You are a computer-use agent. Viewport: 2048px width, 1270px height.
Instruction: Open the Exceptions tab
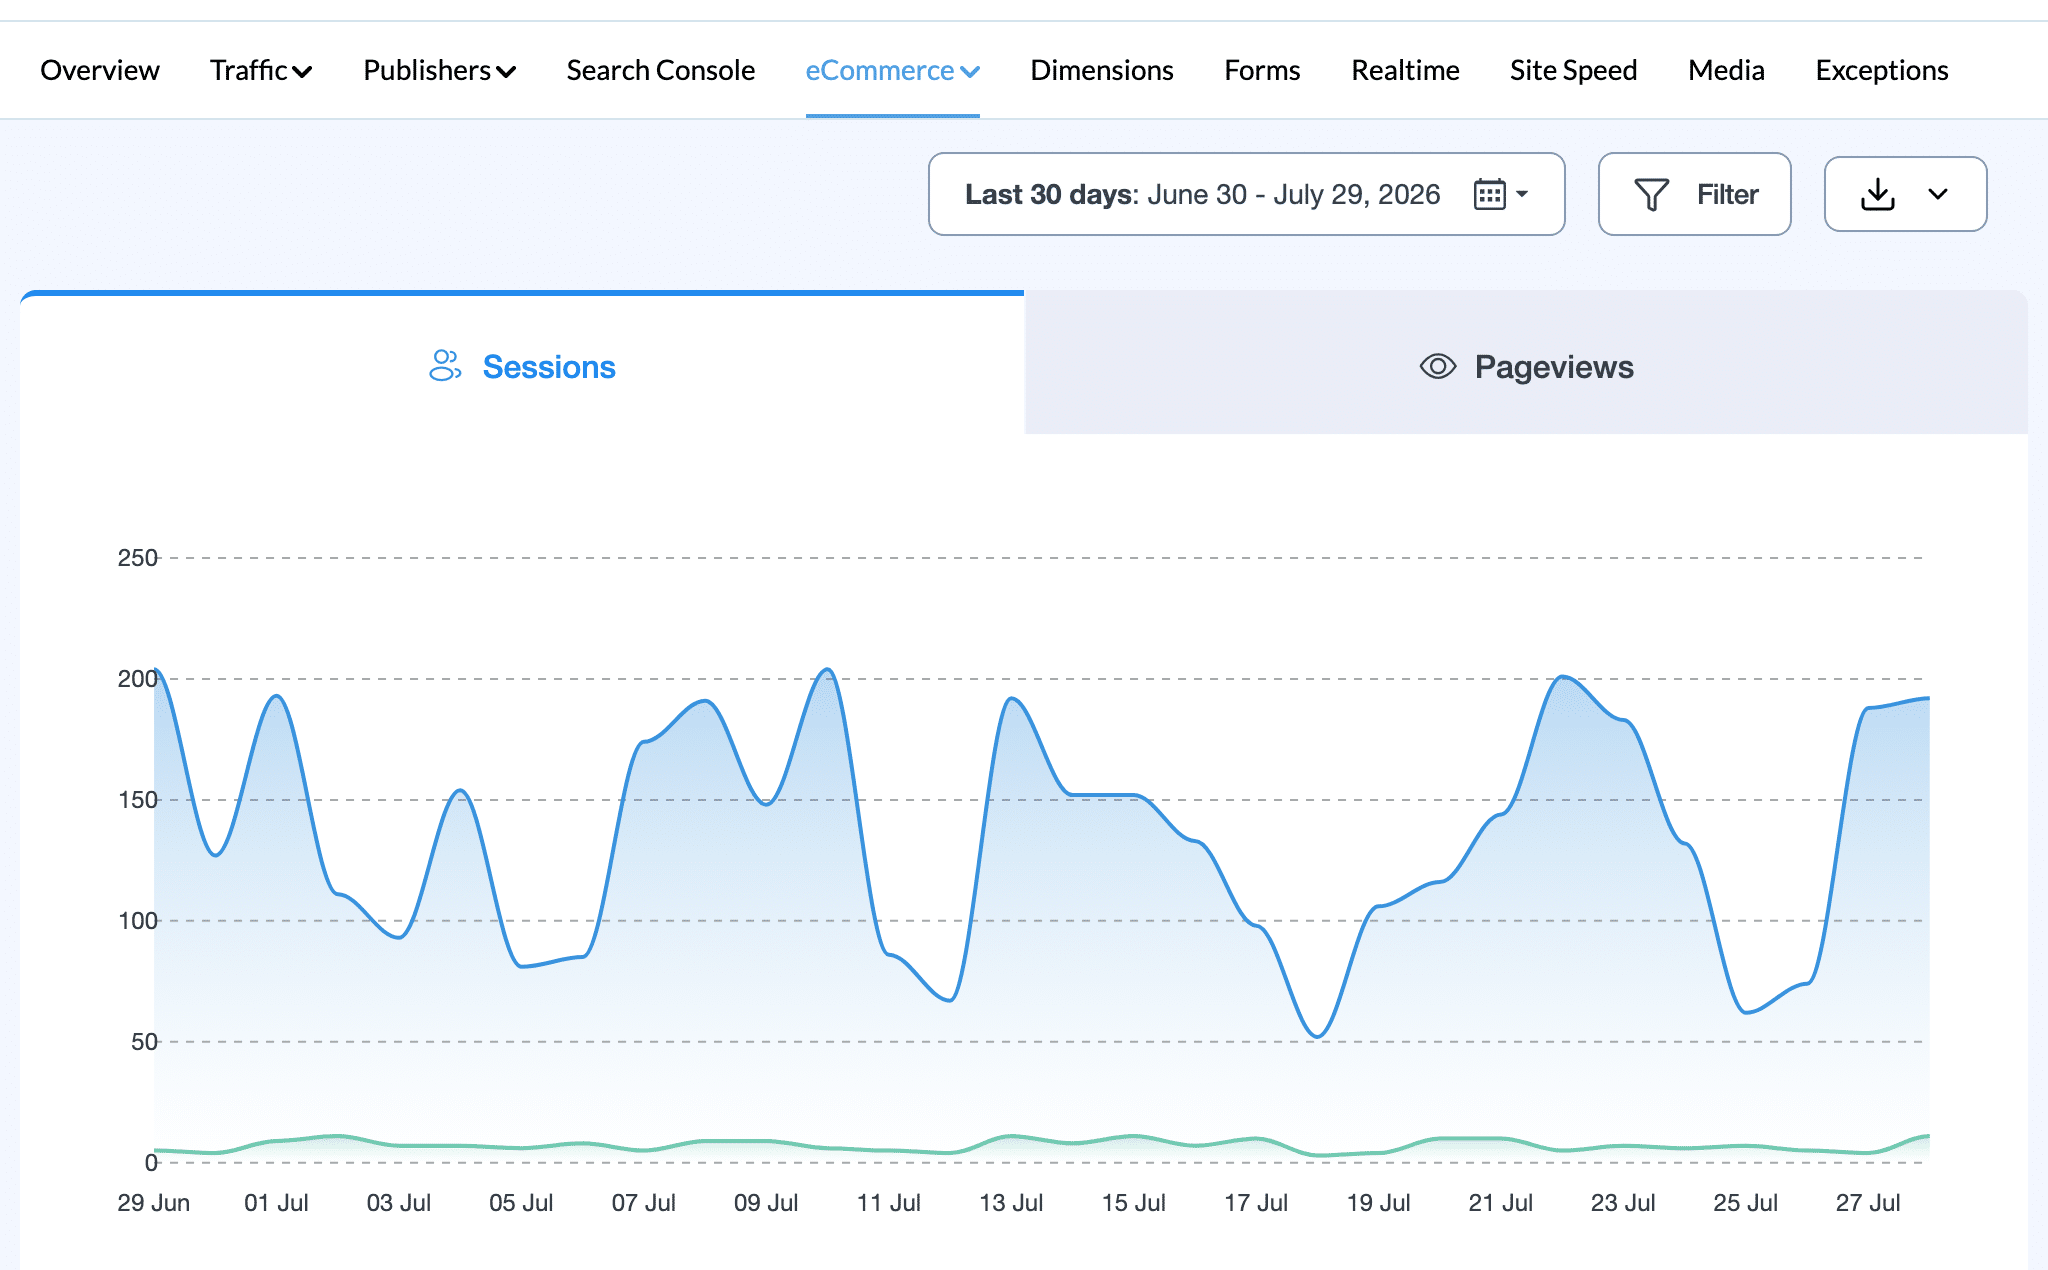pyautogui.click(x=1881, y=70)
